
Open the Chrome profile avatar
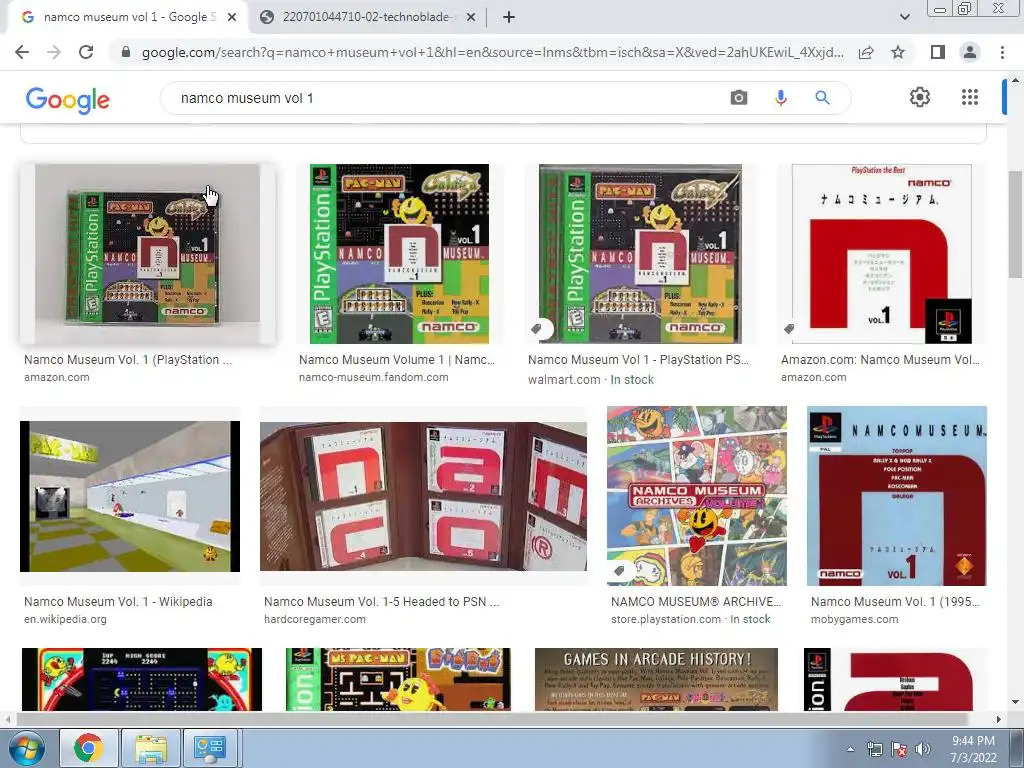click(x=970, y=52)
